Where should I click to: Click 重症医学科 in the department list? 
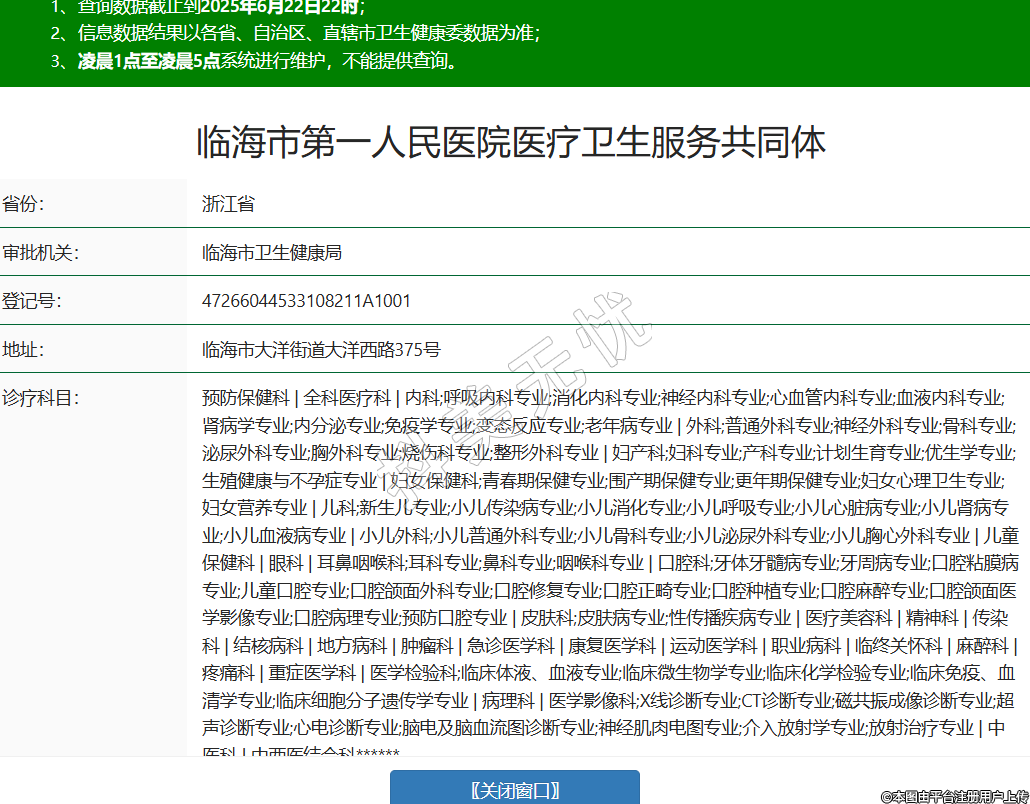tap(311, 673)
